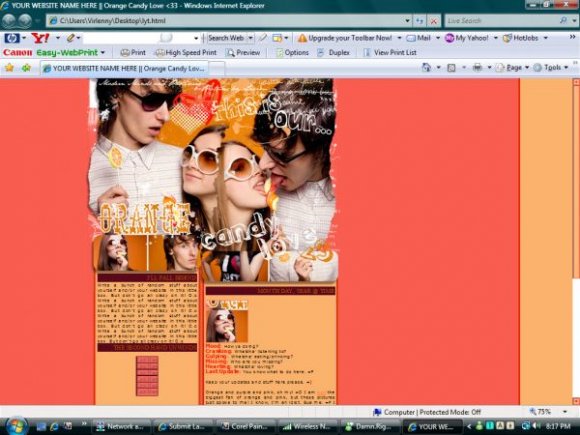Switch to the Damn.Rig... taskbar window

pyautogui.click(x=370, y=426)
